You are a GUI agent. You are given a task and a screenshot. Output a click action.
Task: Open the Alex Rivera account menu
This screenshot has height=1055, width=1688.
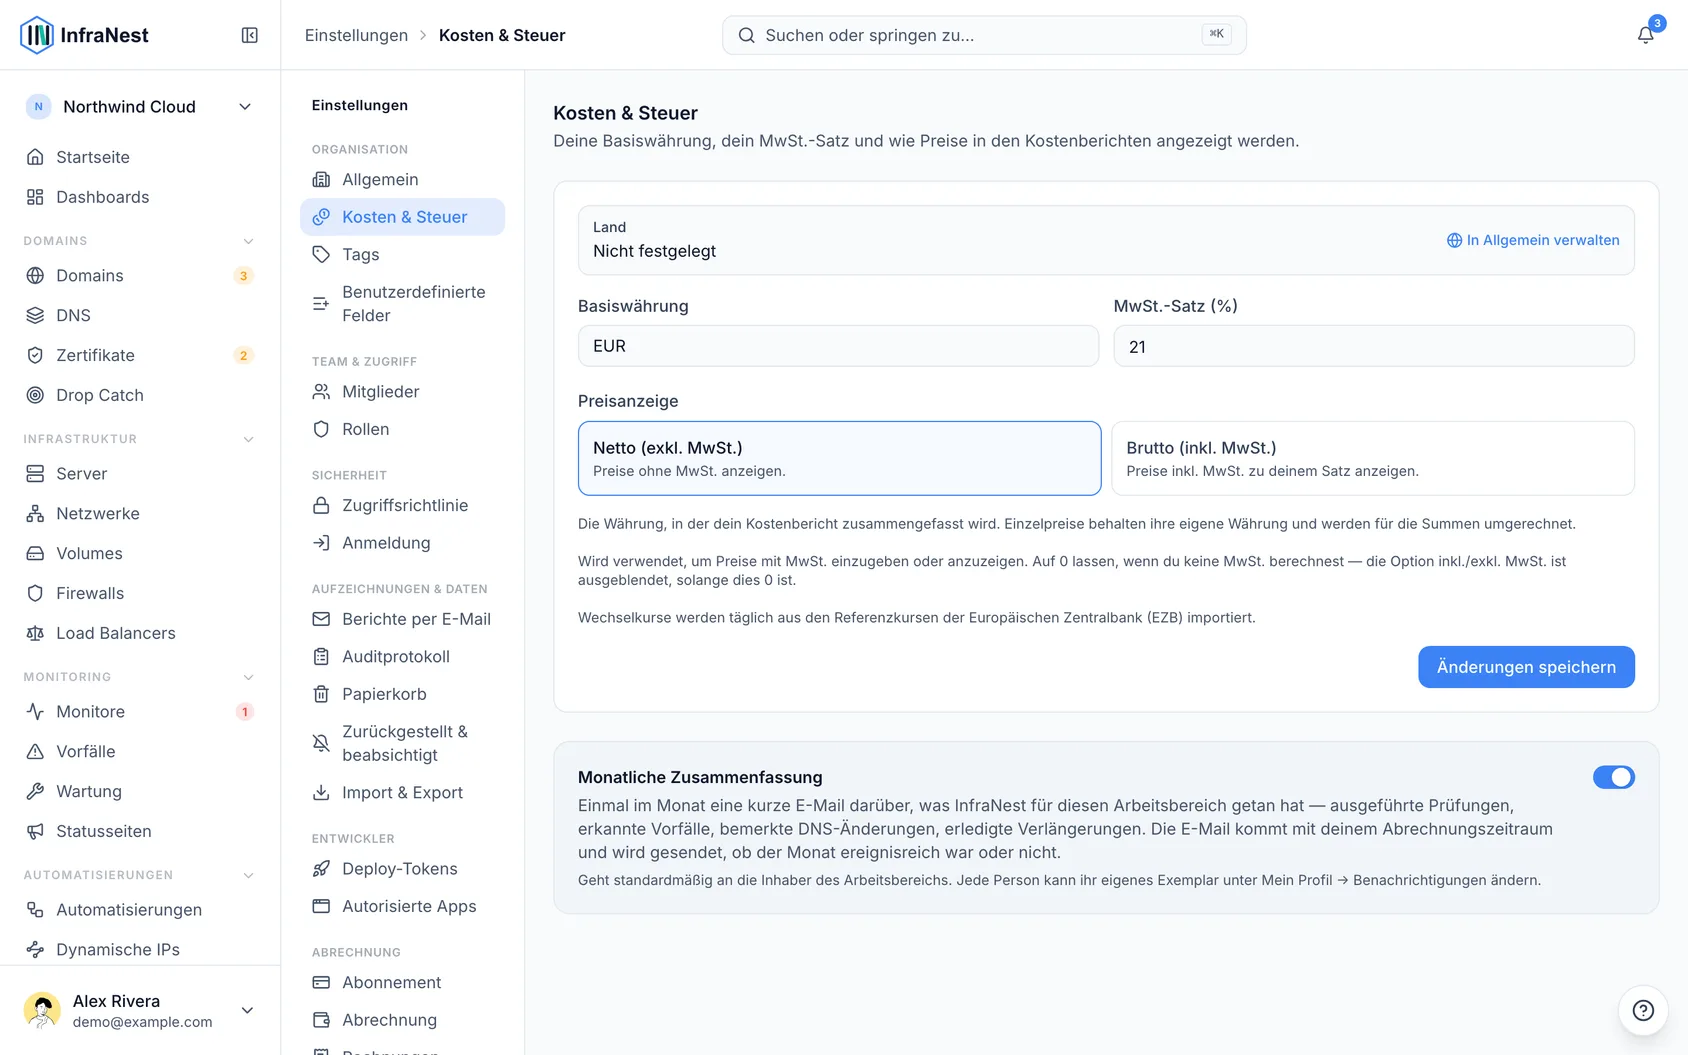pyautogui.click(x=140, y=1010)
